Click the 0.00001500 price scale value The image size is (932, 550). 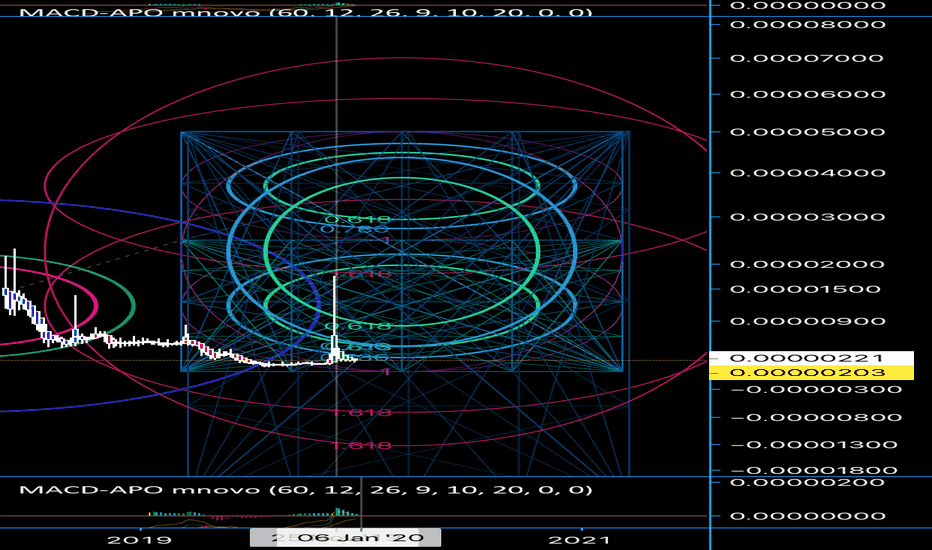click(x=805, y=290)
